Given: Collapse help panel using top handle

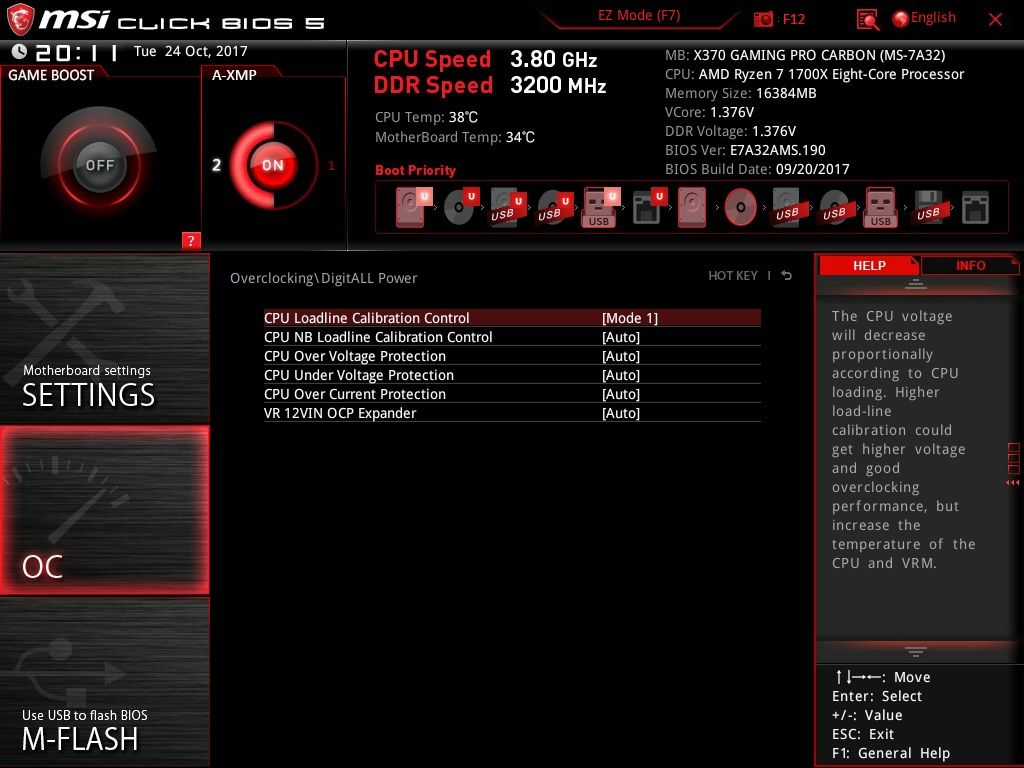Looking at the screenshot, I should click(916, 284).
